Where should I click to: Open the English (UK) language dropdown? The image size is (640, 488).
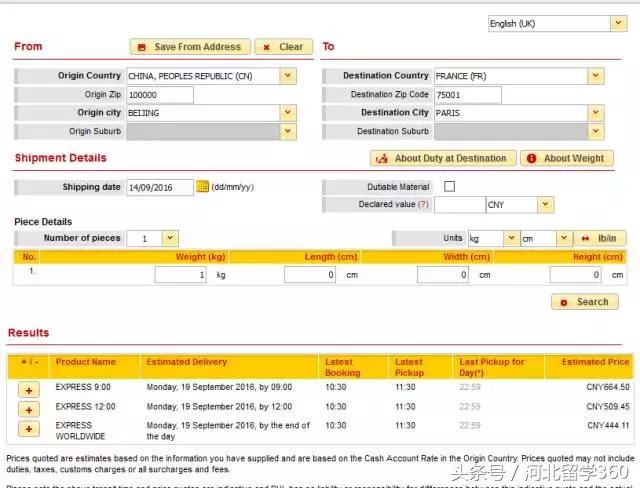pos(556,23)
